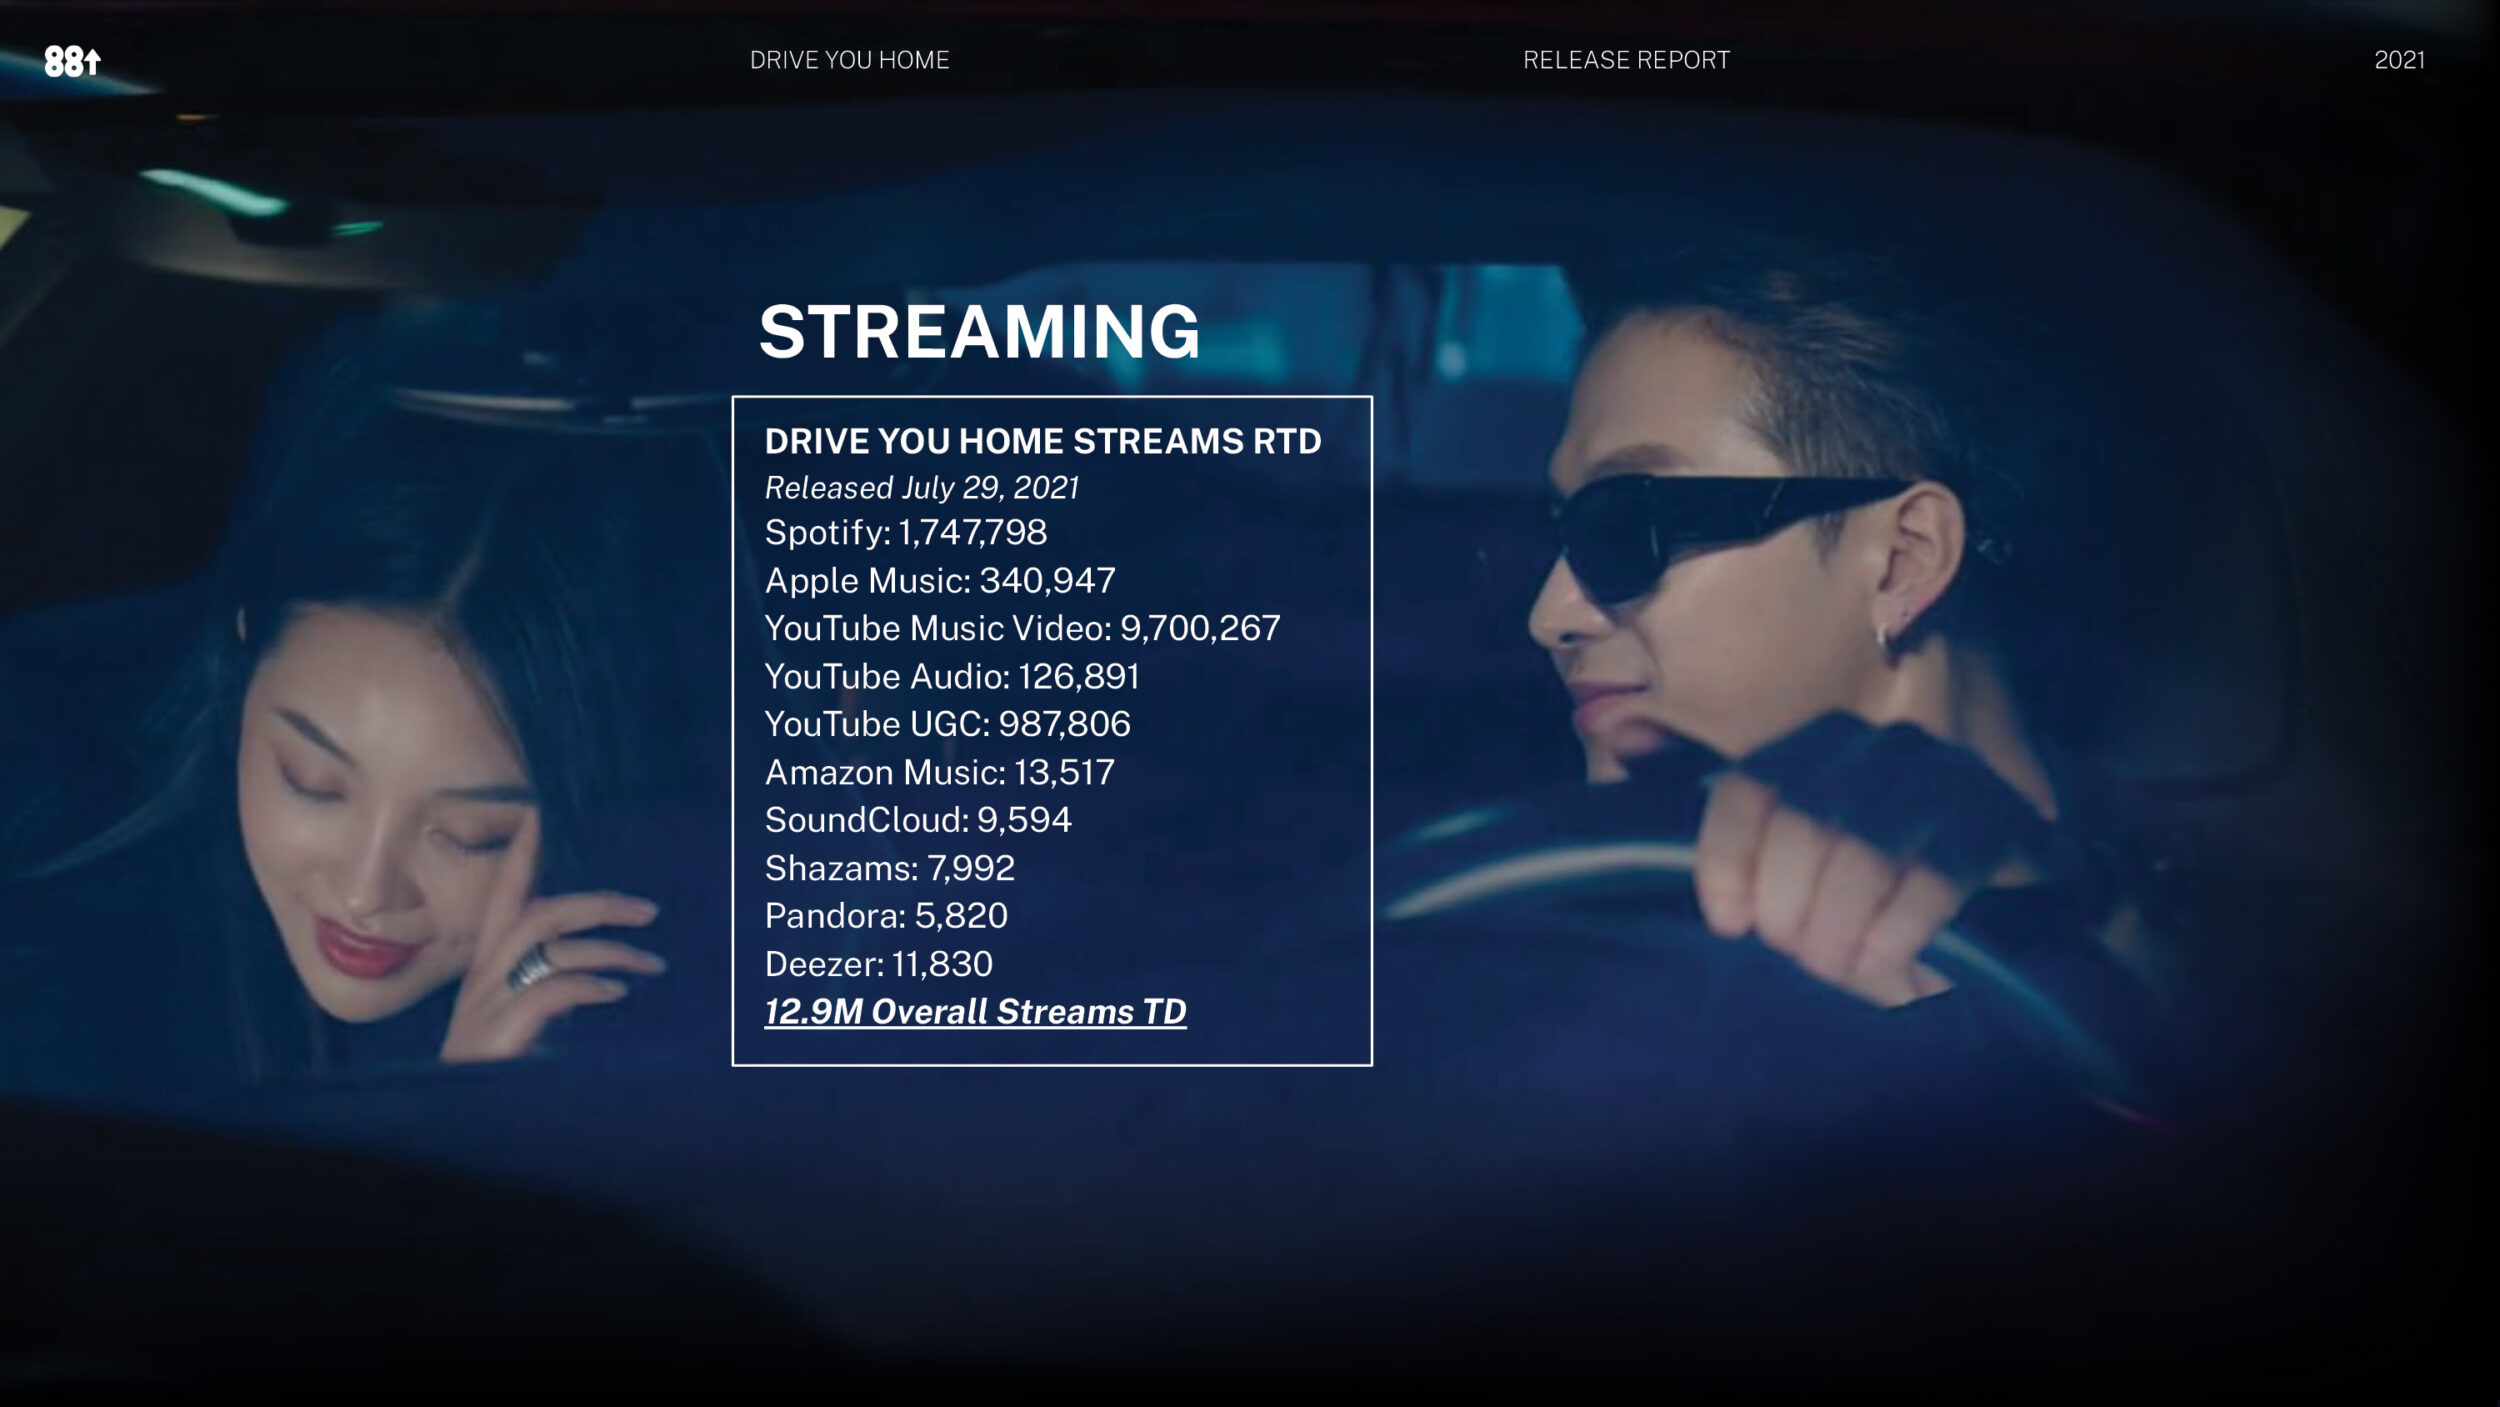Viewport: 2500px width, 1407px height.
Task: Click the SoundCloud count line
Action: pyautogui.click(x=917, y=820)
